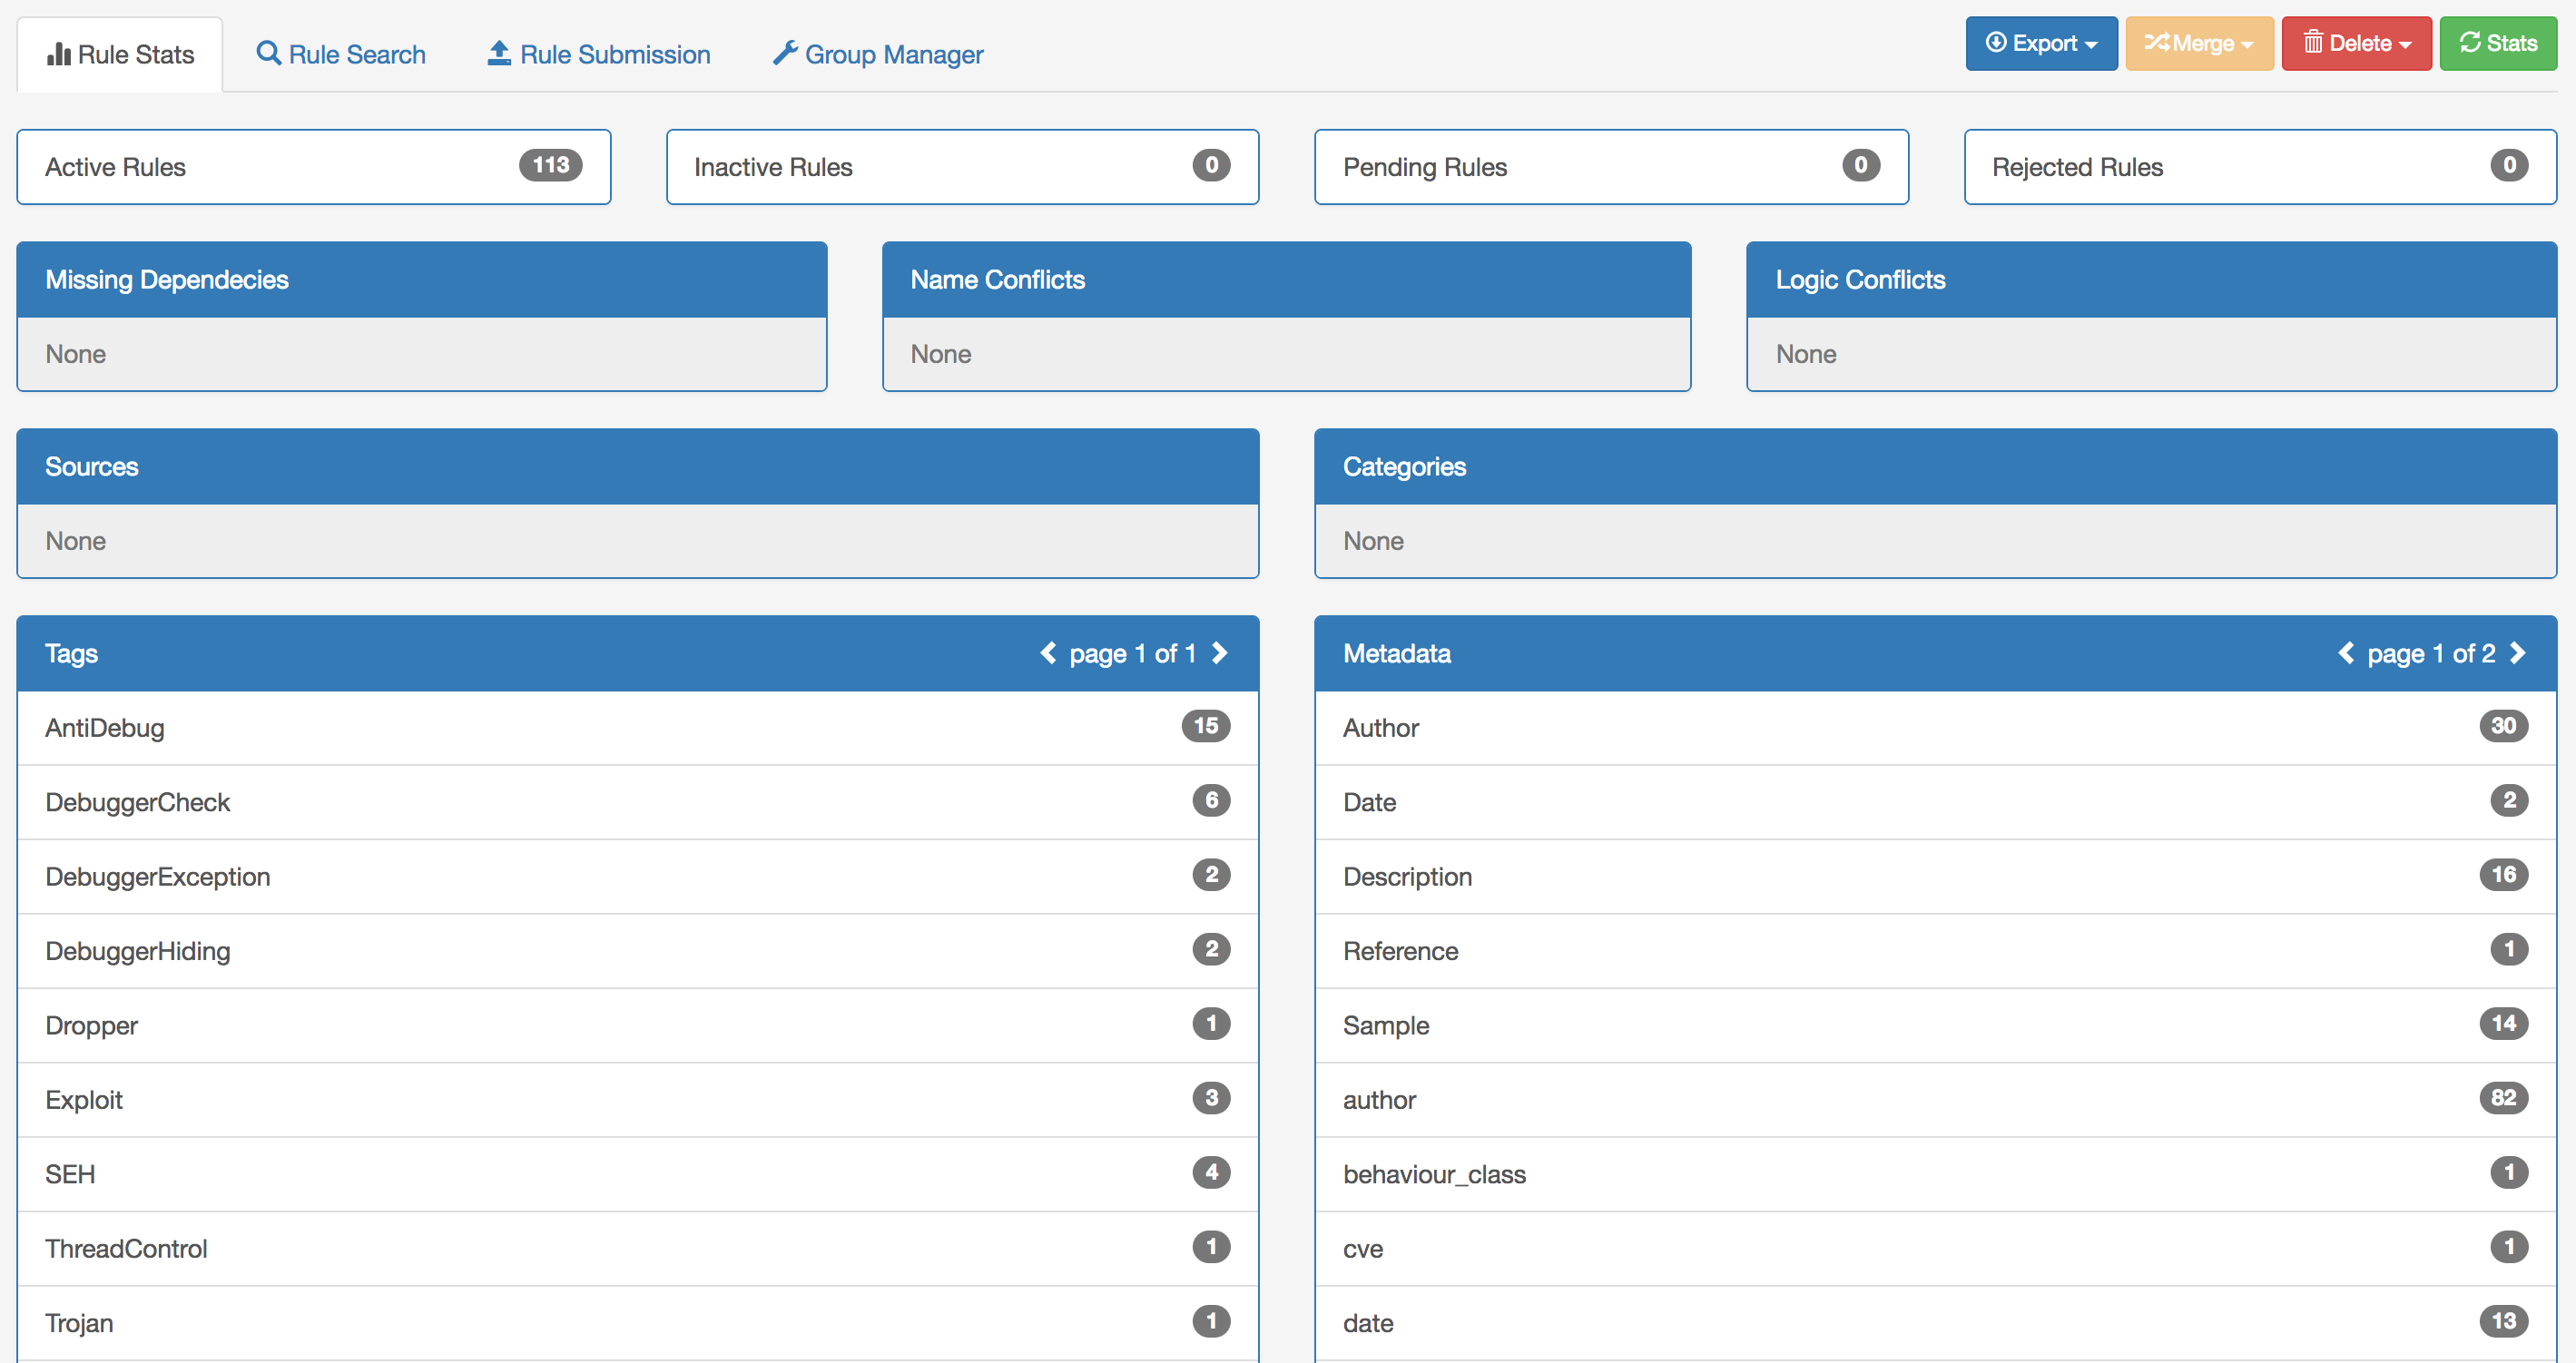Image resolution: width=2576 pixels, height=1363 pixels.
Task: Select the AntiDebug tag row
Action: pyautogui.click(x=637, y=728)
